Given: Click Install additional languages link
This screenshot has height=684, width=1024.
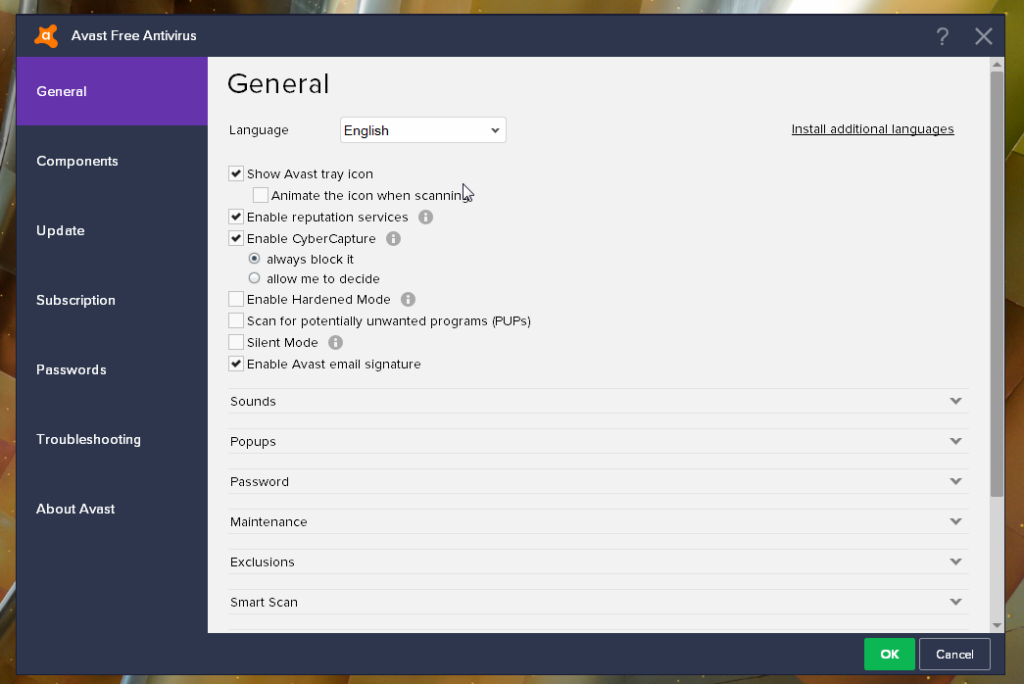Looking at the screenshot, I should click(872, 129).
